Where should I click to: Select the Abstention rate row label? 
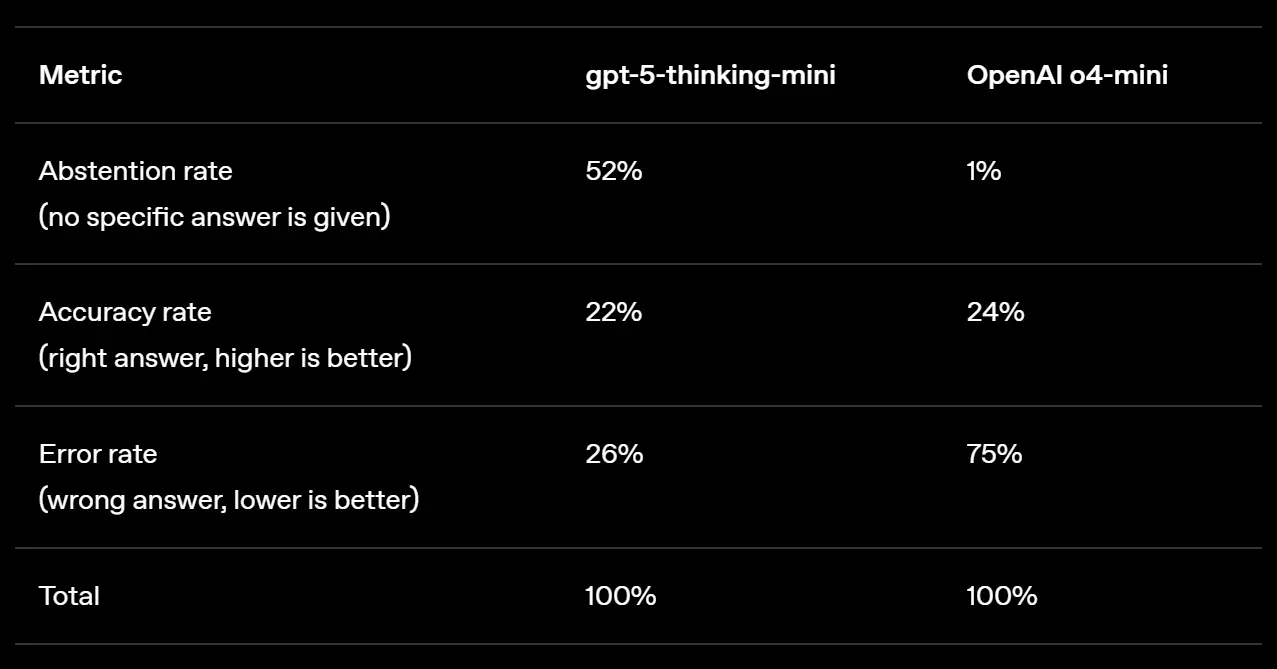(135, 171)
